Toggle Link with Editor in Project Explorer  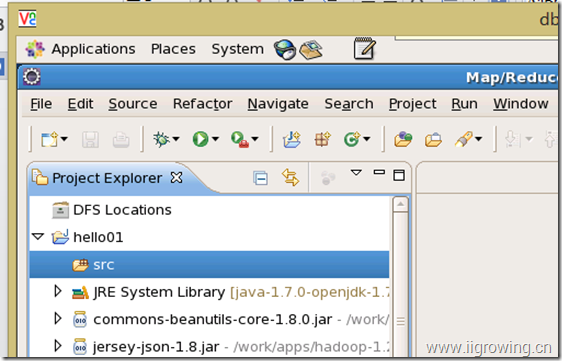290,177
